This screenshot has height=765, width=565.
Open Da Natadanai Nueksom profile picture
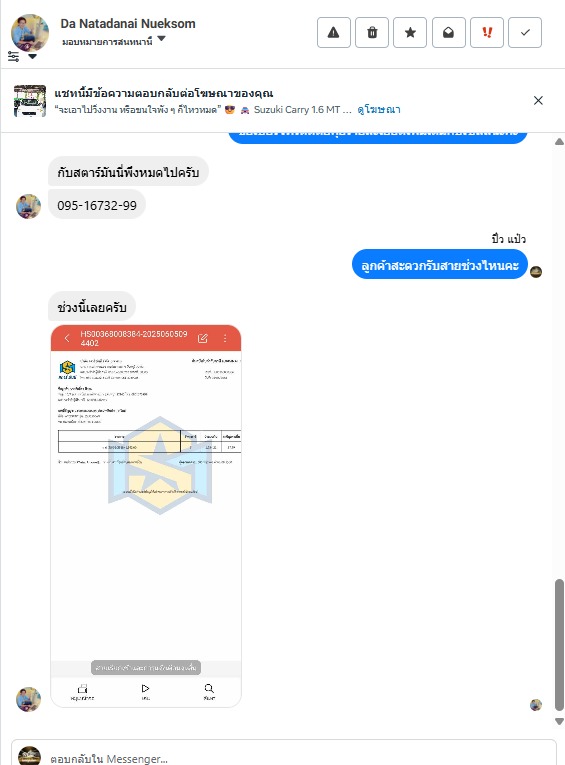tap(30, 33)
